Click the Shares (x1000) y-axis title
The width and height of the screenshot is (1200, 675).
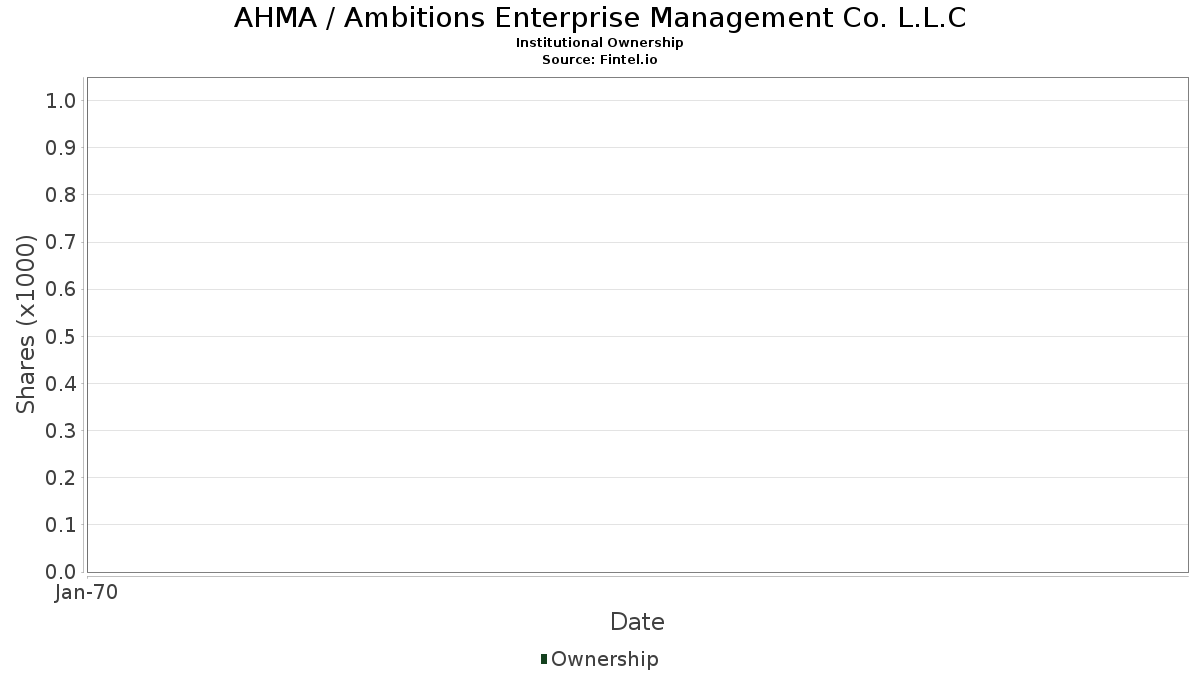(26, 324)
